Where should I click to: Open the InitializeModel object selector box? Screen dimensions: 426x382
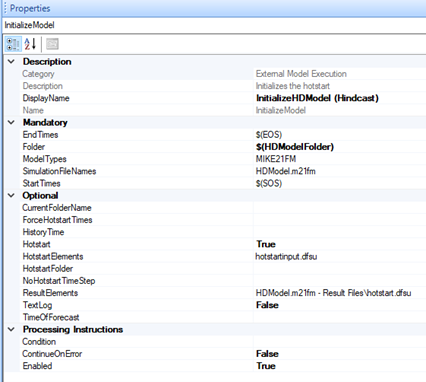pos(214,25)
